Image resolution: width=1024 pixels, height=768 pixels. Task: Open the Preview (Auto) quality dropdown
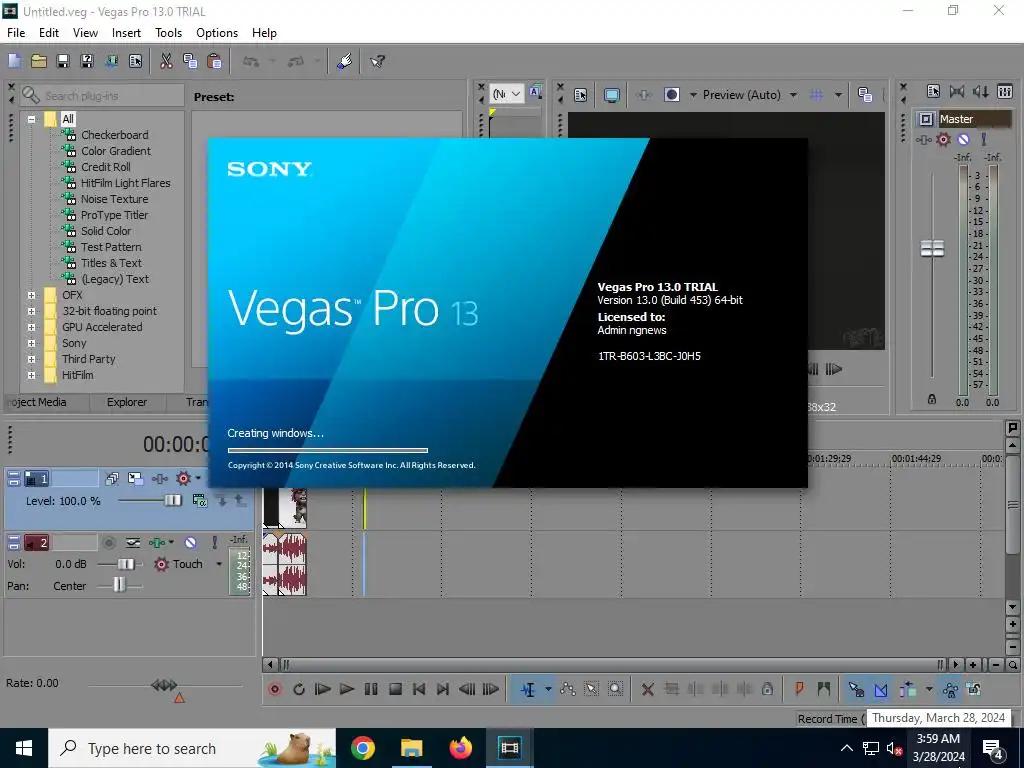point(793,95)
